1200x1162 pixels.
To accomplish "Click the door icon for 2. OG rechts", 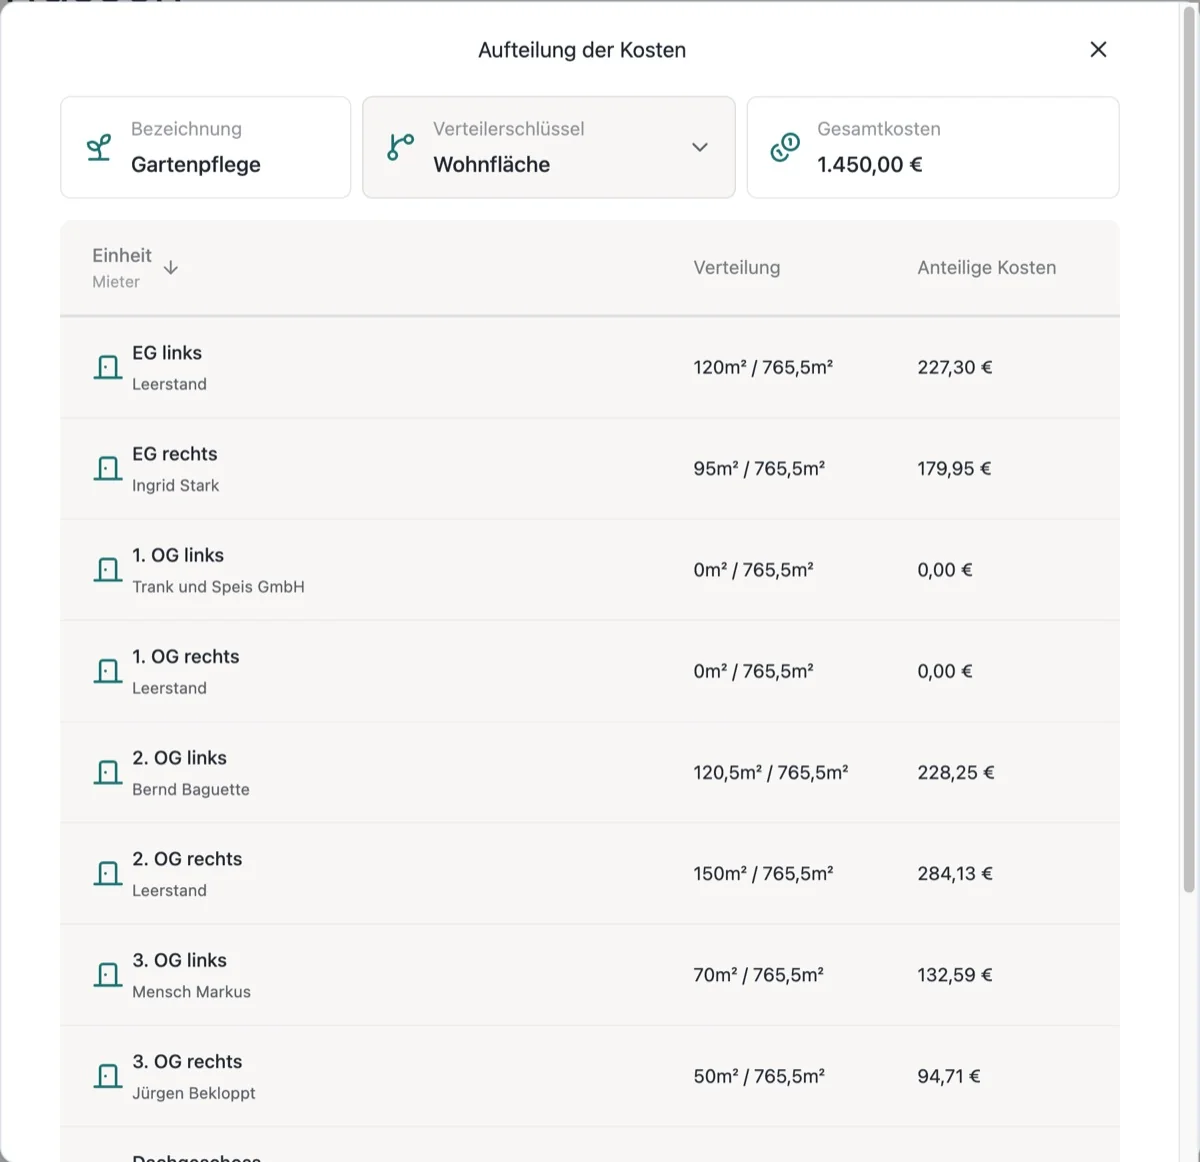I will 108,873.
